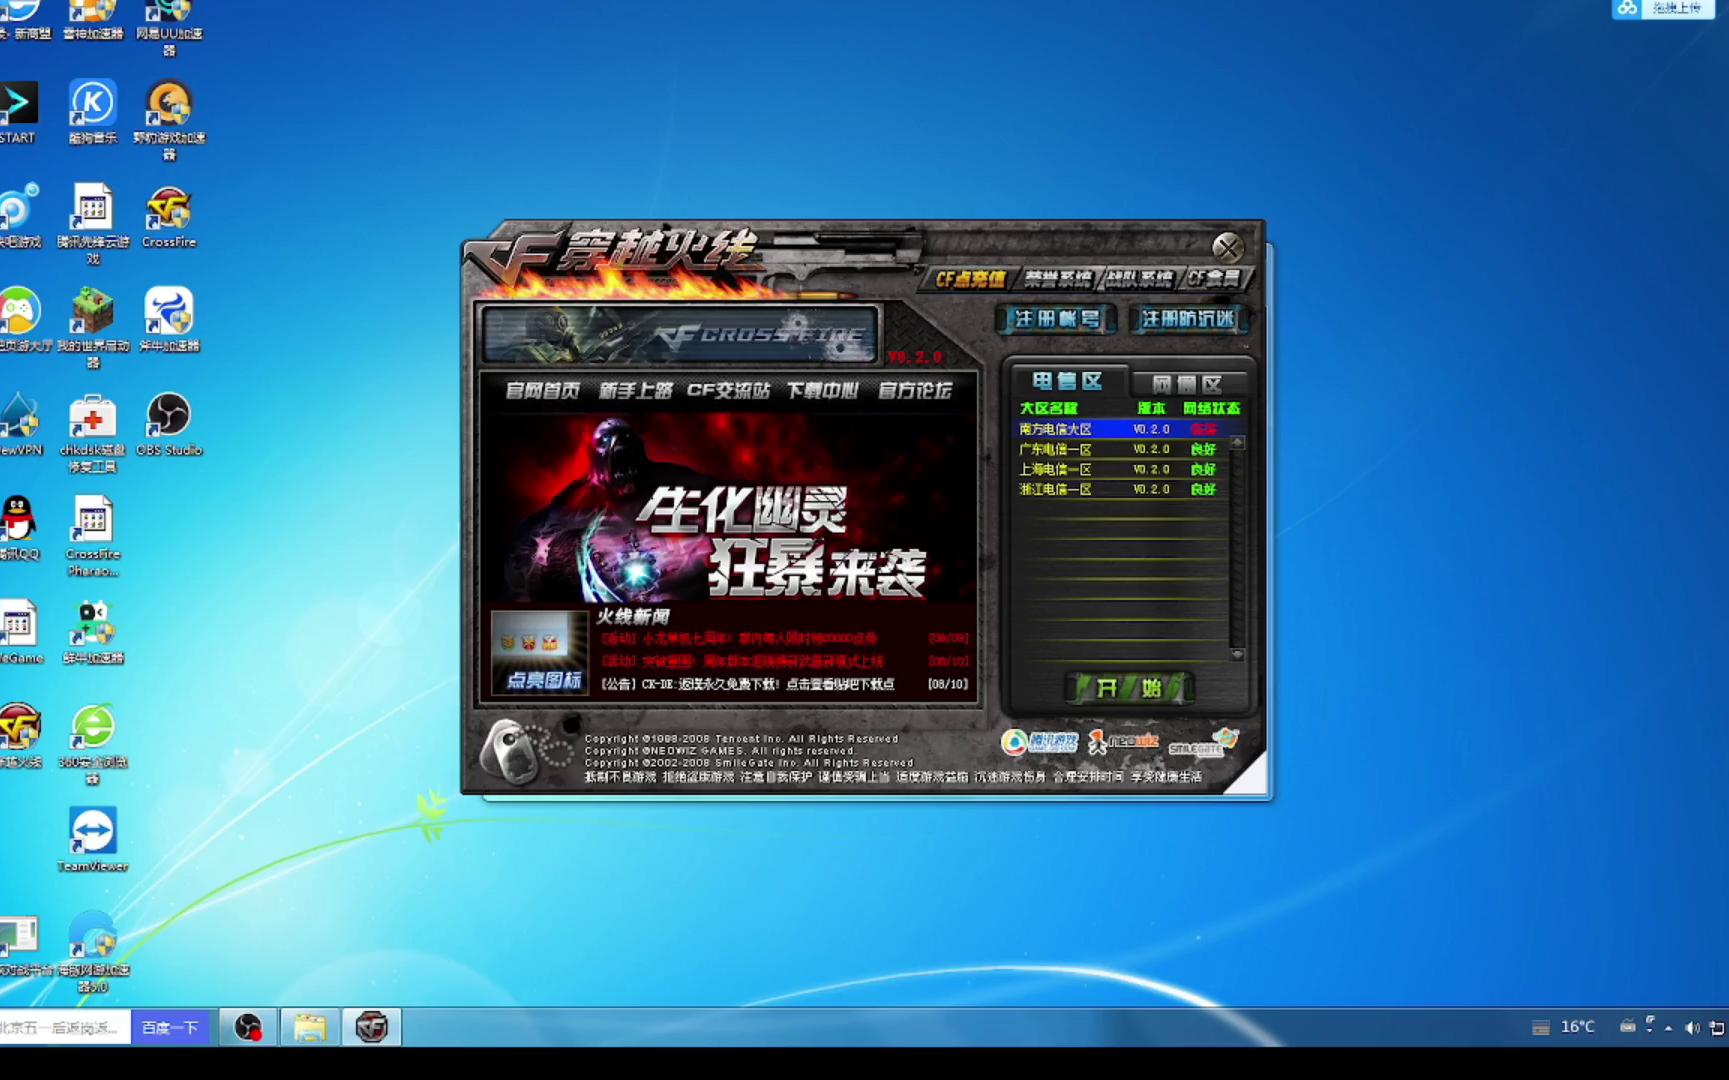Open the dog-tag emblem in launcher footer
The height and width of the screenshot is (1080, 1729).
[512, 750]
